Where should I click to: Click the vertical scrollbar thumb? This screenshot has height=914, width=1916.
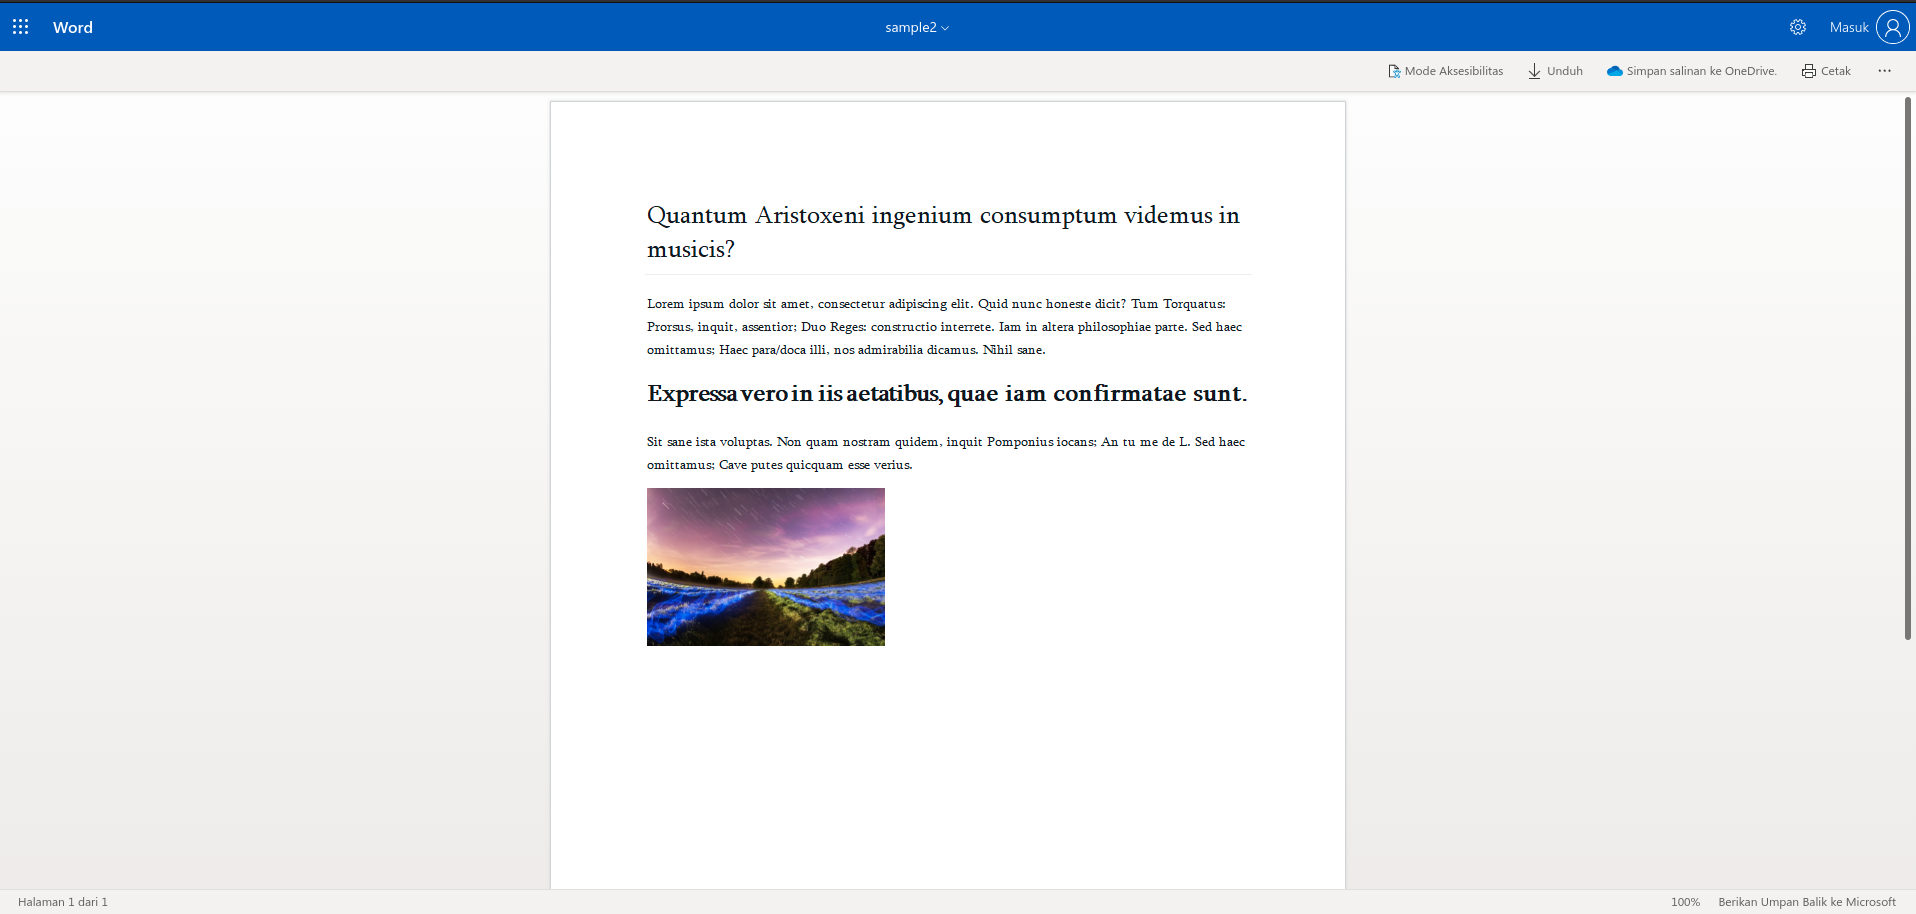(1908, 368)
